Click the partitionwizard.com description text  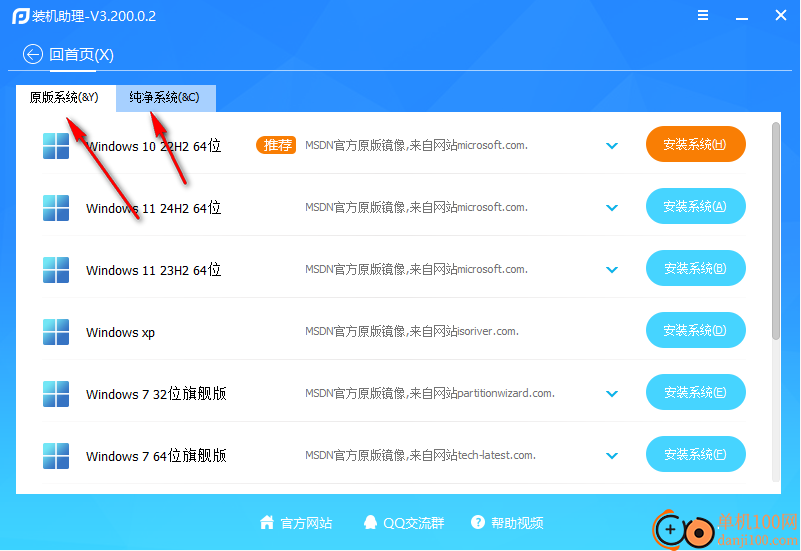coord(430,393)
